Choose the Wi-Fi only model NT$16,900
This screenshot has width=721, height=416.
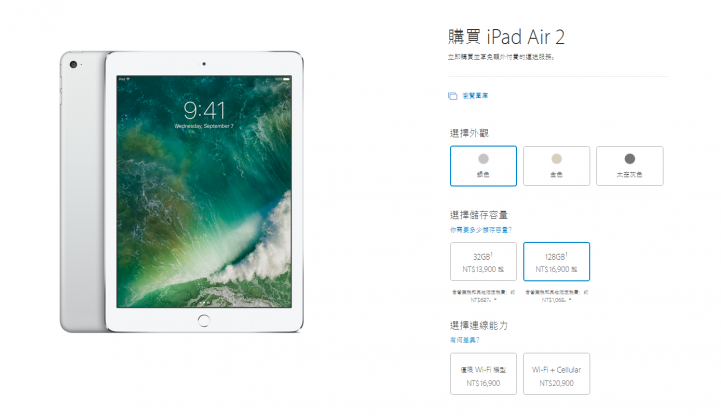(x=483, y=374)
